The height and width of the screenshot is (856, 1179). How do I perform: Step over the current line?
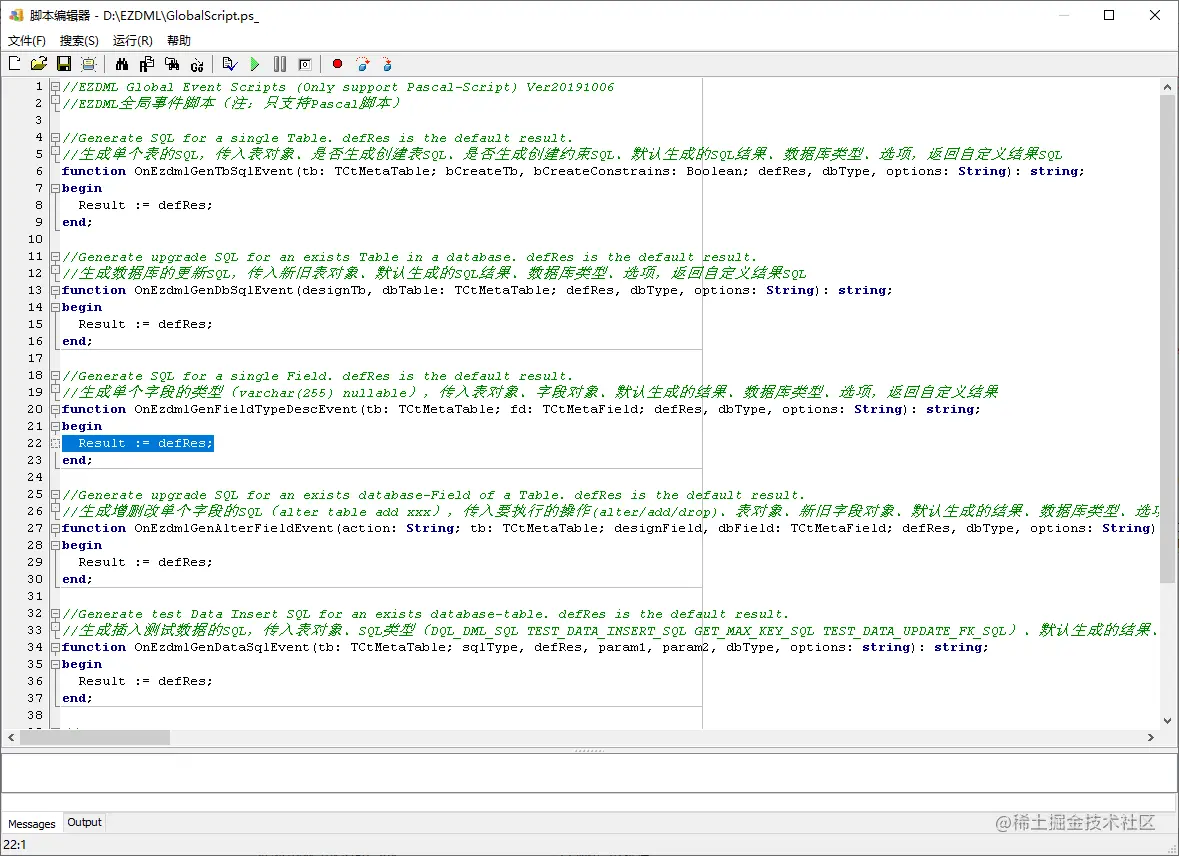point(362,64)
